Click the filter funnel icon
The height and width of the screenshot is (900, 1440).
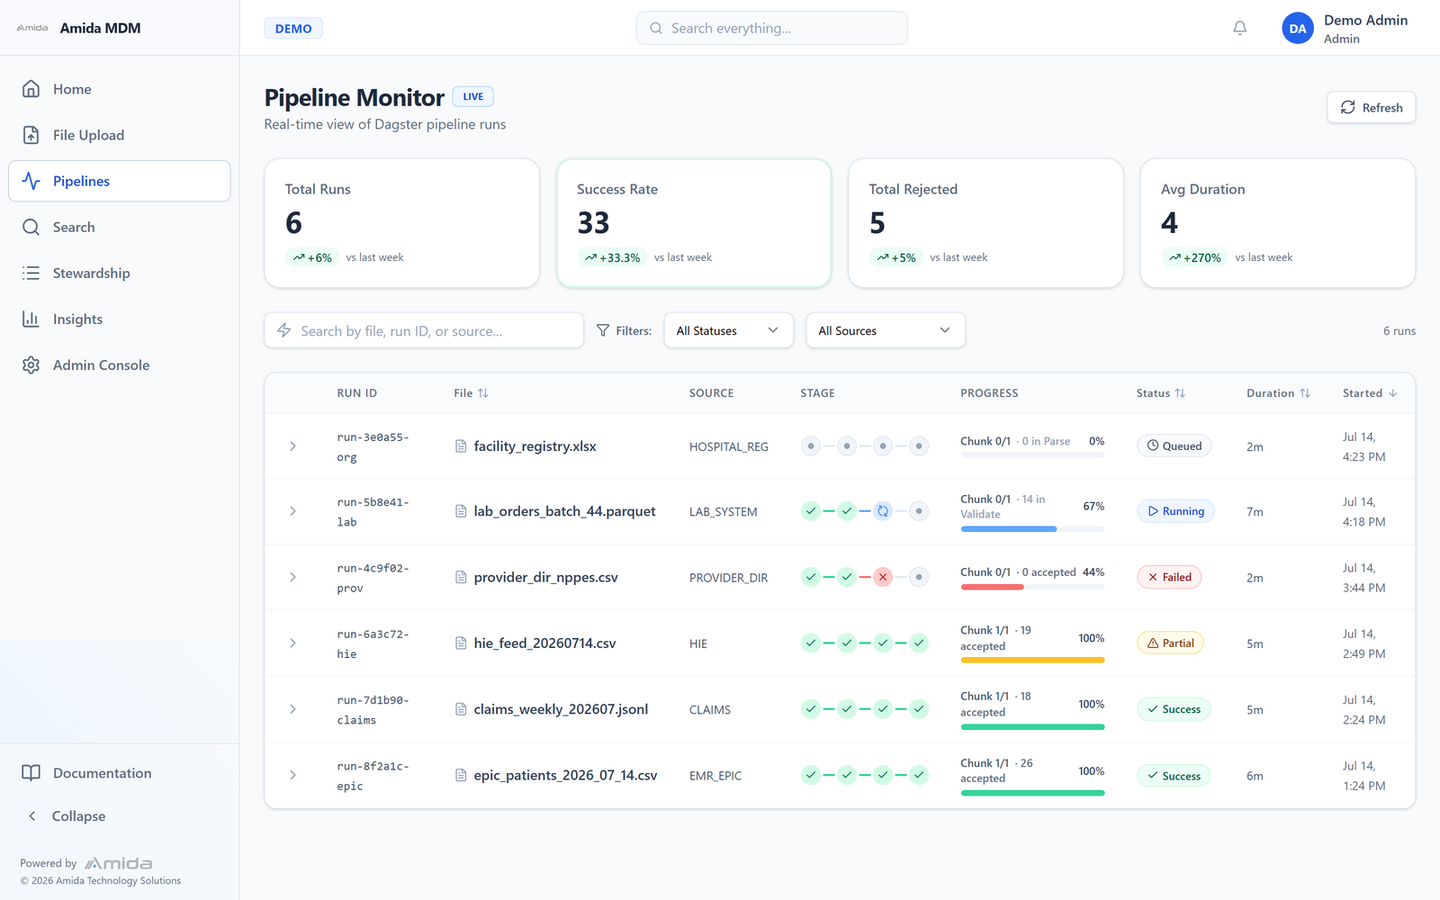[x=603, y=330]
